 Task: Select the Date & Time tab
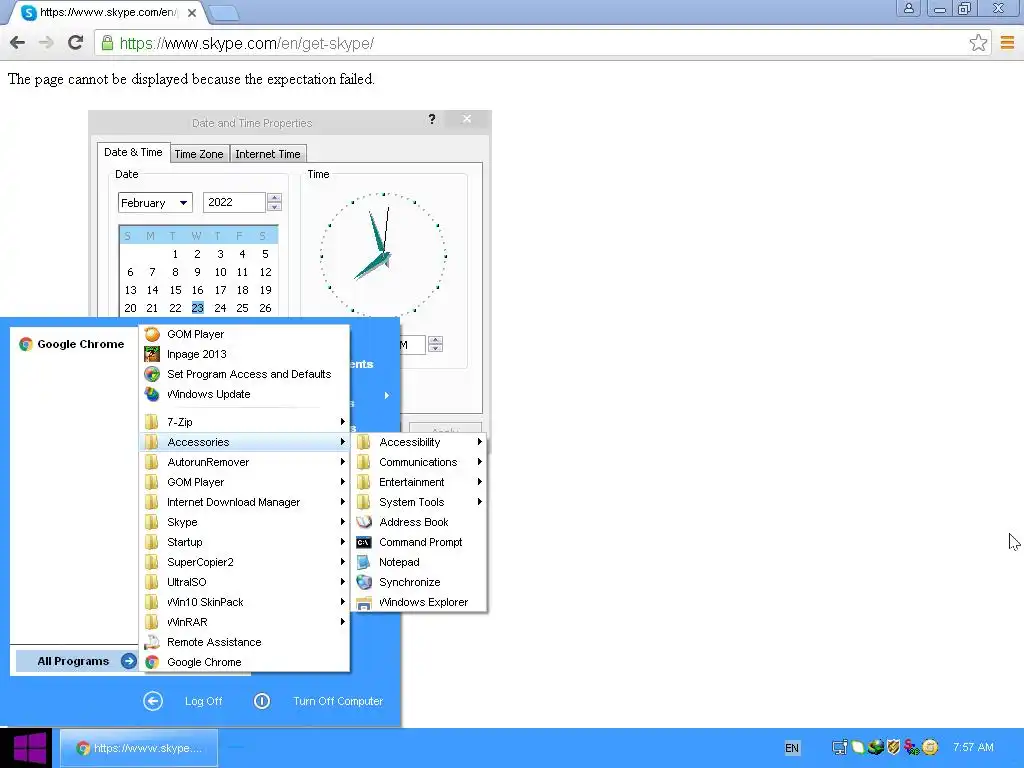pyautogui.click(x=133, y=152)
